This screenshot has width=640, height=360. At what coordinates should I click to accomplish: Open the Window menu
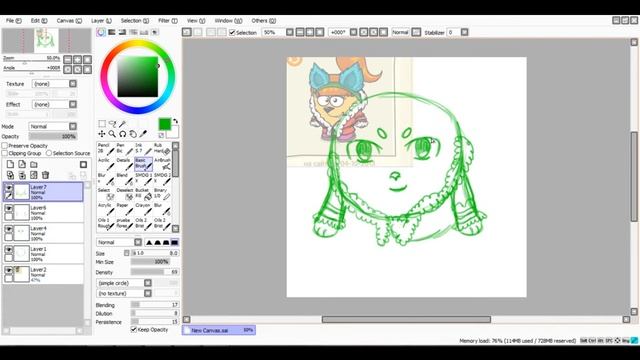[x=228, y=20]
